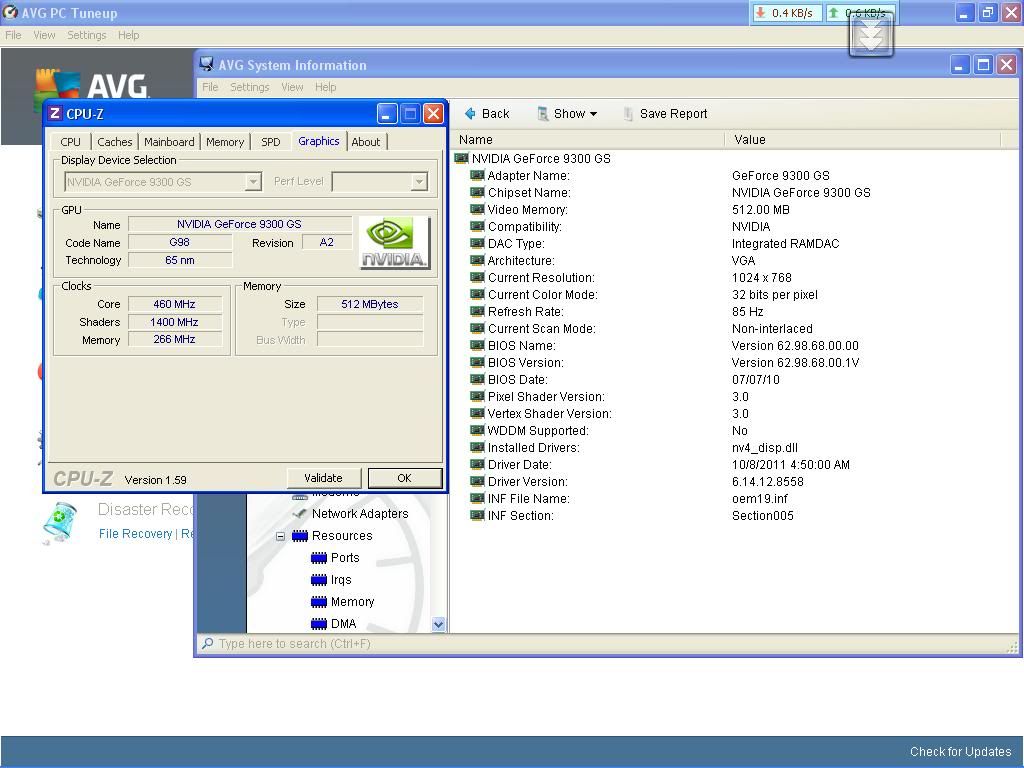Viewport: 1024px width, 768px height.
Task: Click the icon next to INF Section
Action: click(477, 515)
